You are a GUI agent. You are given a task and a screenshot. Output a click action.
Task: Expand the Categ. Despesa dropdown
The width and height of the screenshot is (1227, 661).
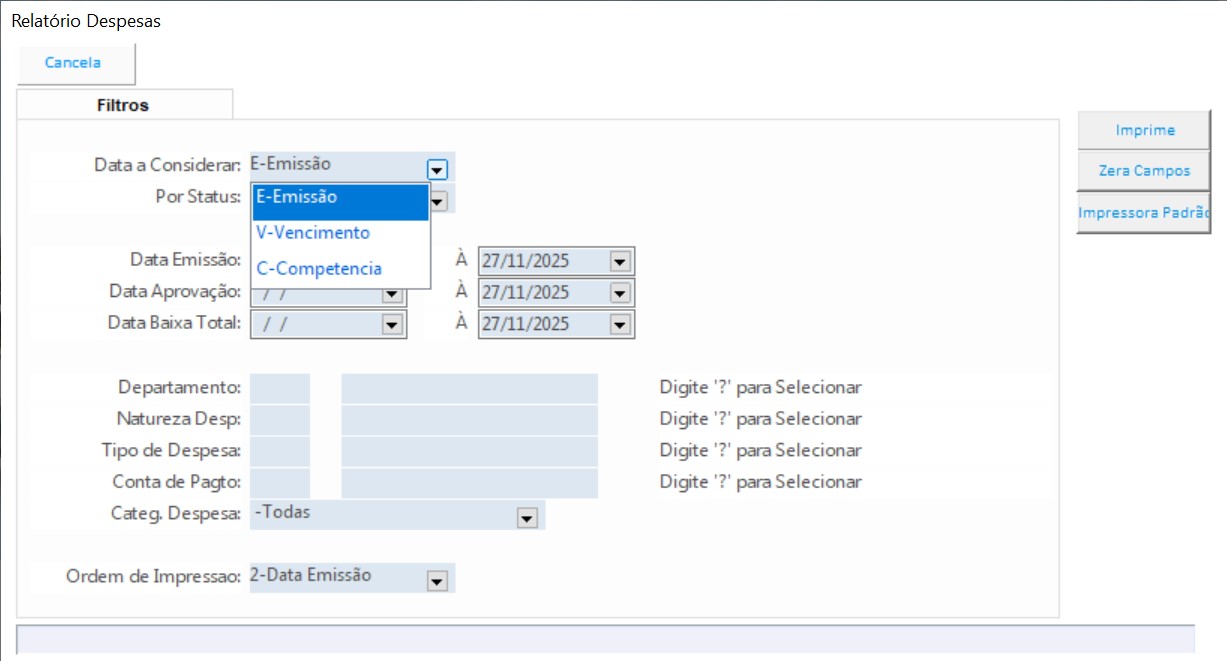pyautogui.click(x=527, y=518)
